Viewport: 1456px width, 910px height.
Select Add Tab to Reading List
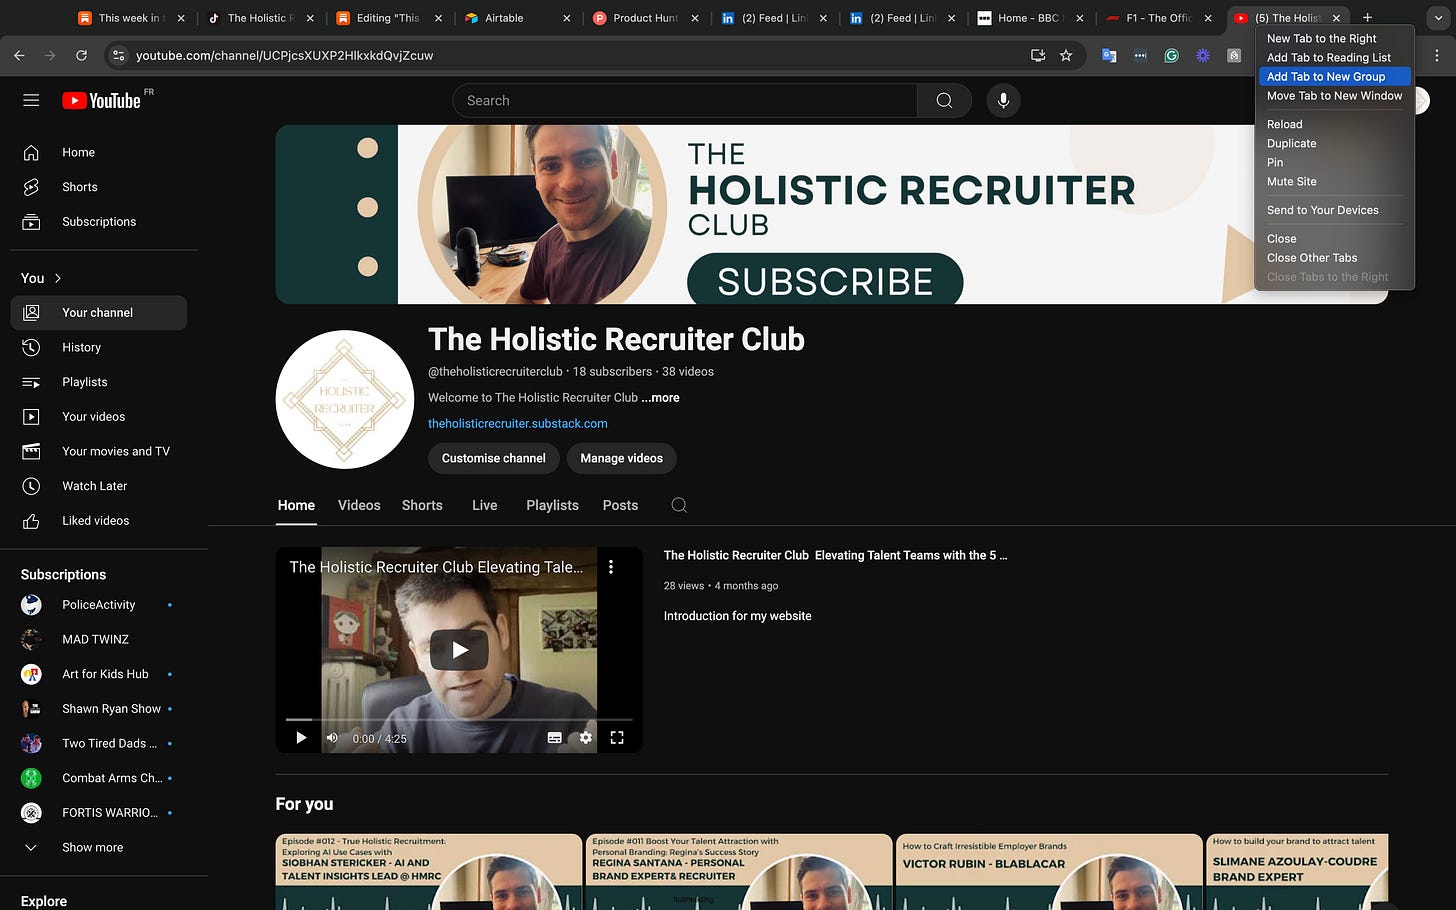click(1334, 57)
